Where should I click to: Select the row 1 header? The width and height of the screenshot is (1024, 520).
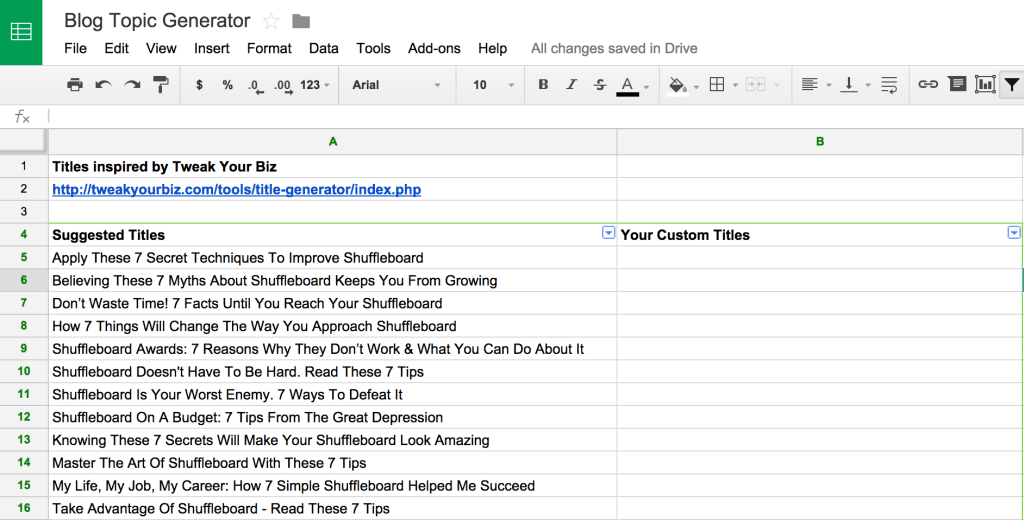(x=24, y=166)
